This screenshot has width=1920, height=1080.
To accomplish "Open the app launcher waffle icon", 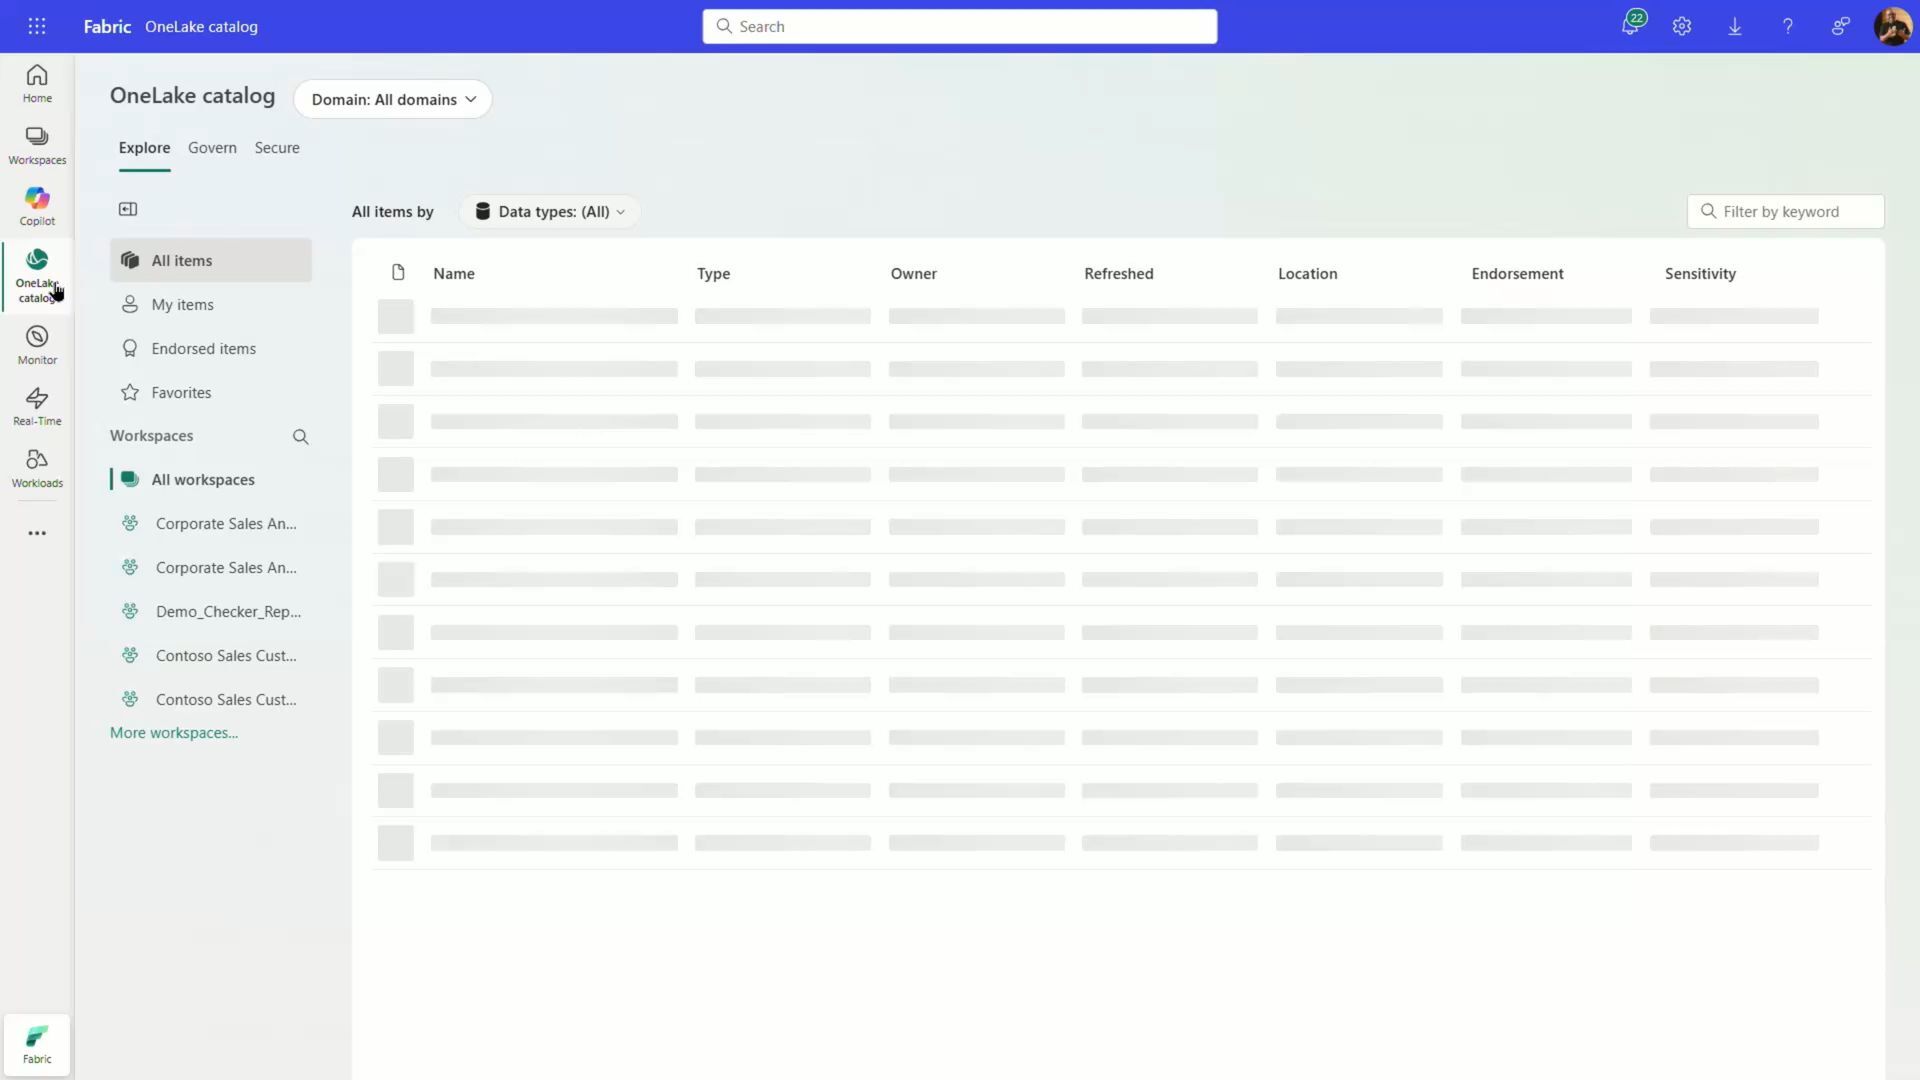I will pyautogui.click(x=37, y=27).
